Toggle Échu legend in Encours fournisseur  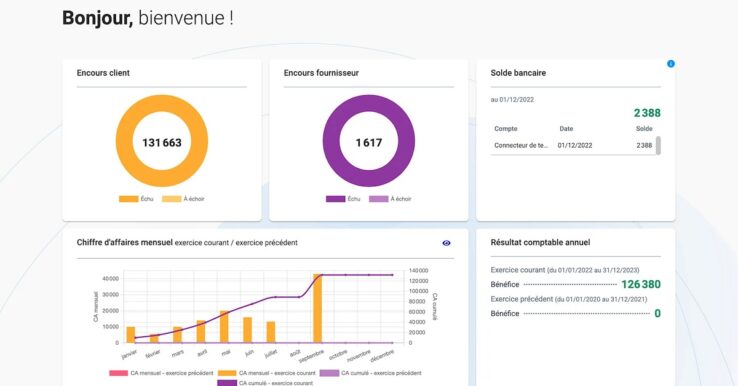tap(343, 199)
